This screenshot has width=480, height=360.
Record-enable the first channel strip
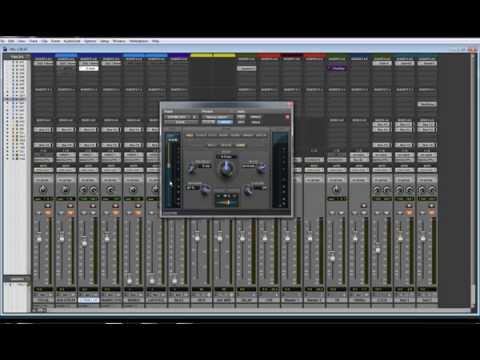point(48,206)
